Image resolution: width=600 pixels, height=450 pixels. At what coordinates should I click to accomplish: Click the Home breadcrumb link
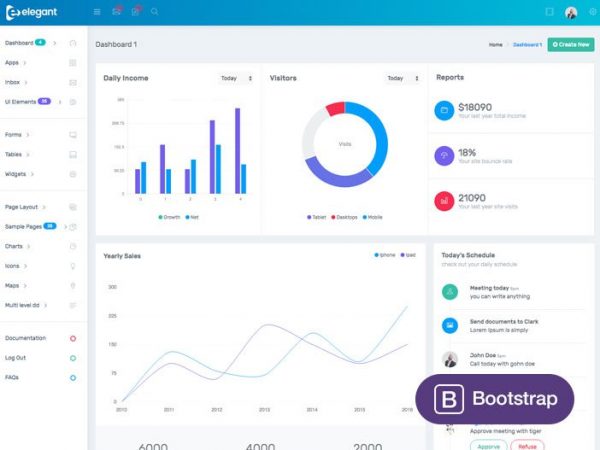496,45
